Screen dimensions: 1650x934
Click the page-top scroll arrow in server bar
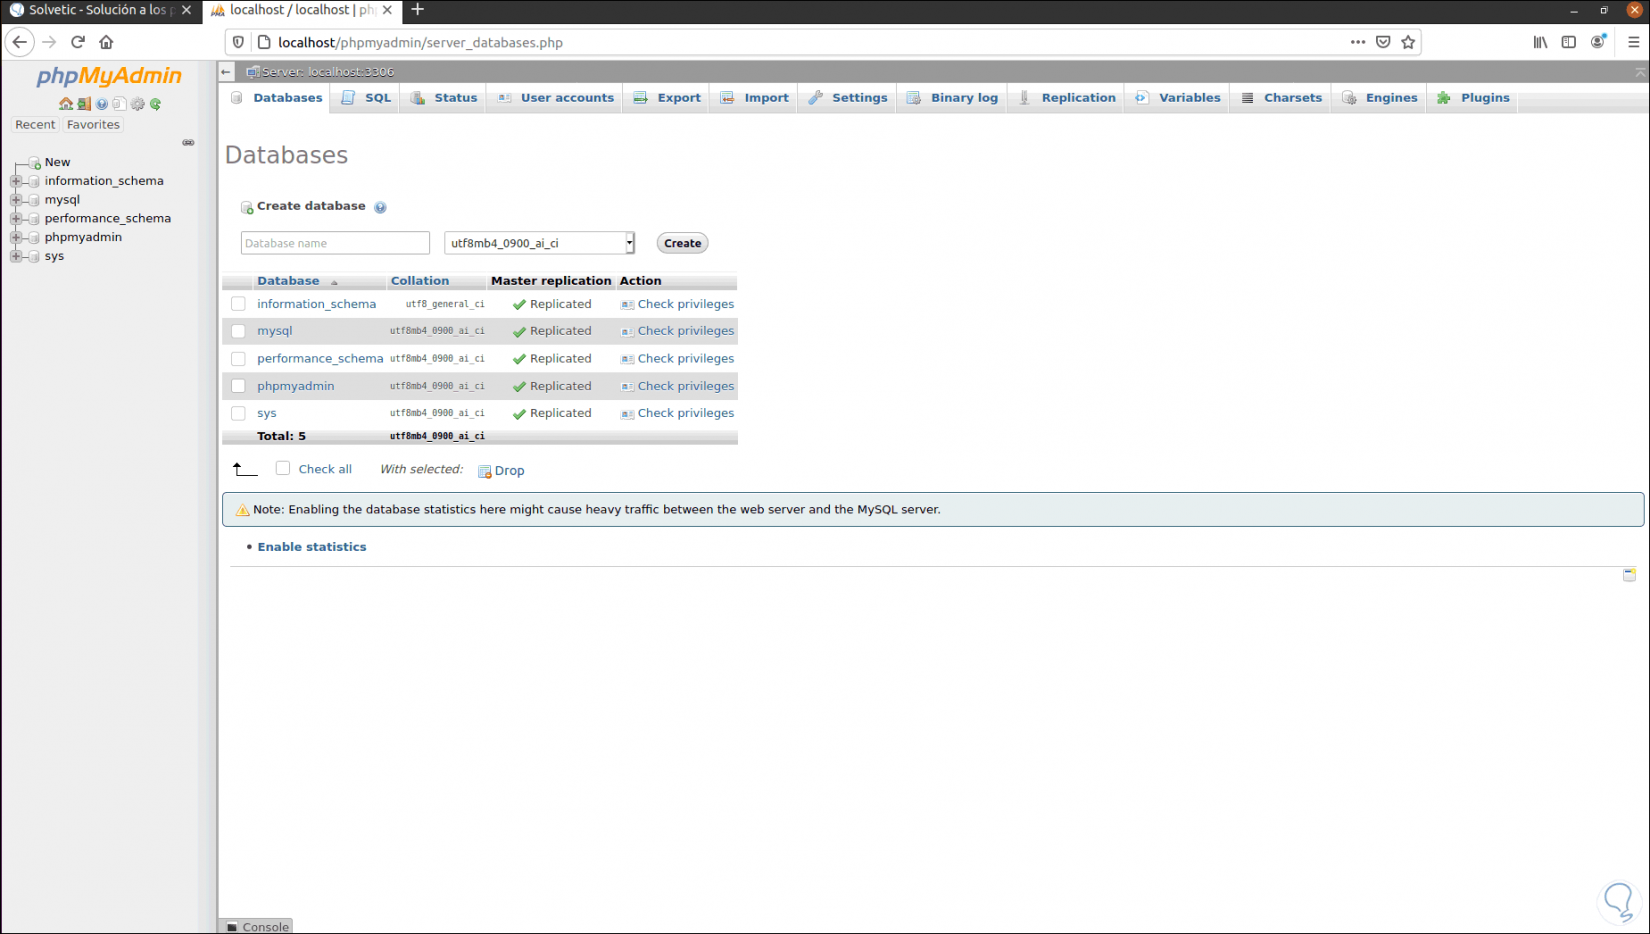(1640, 72)
